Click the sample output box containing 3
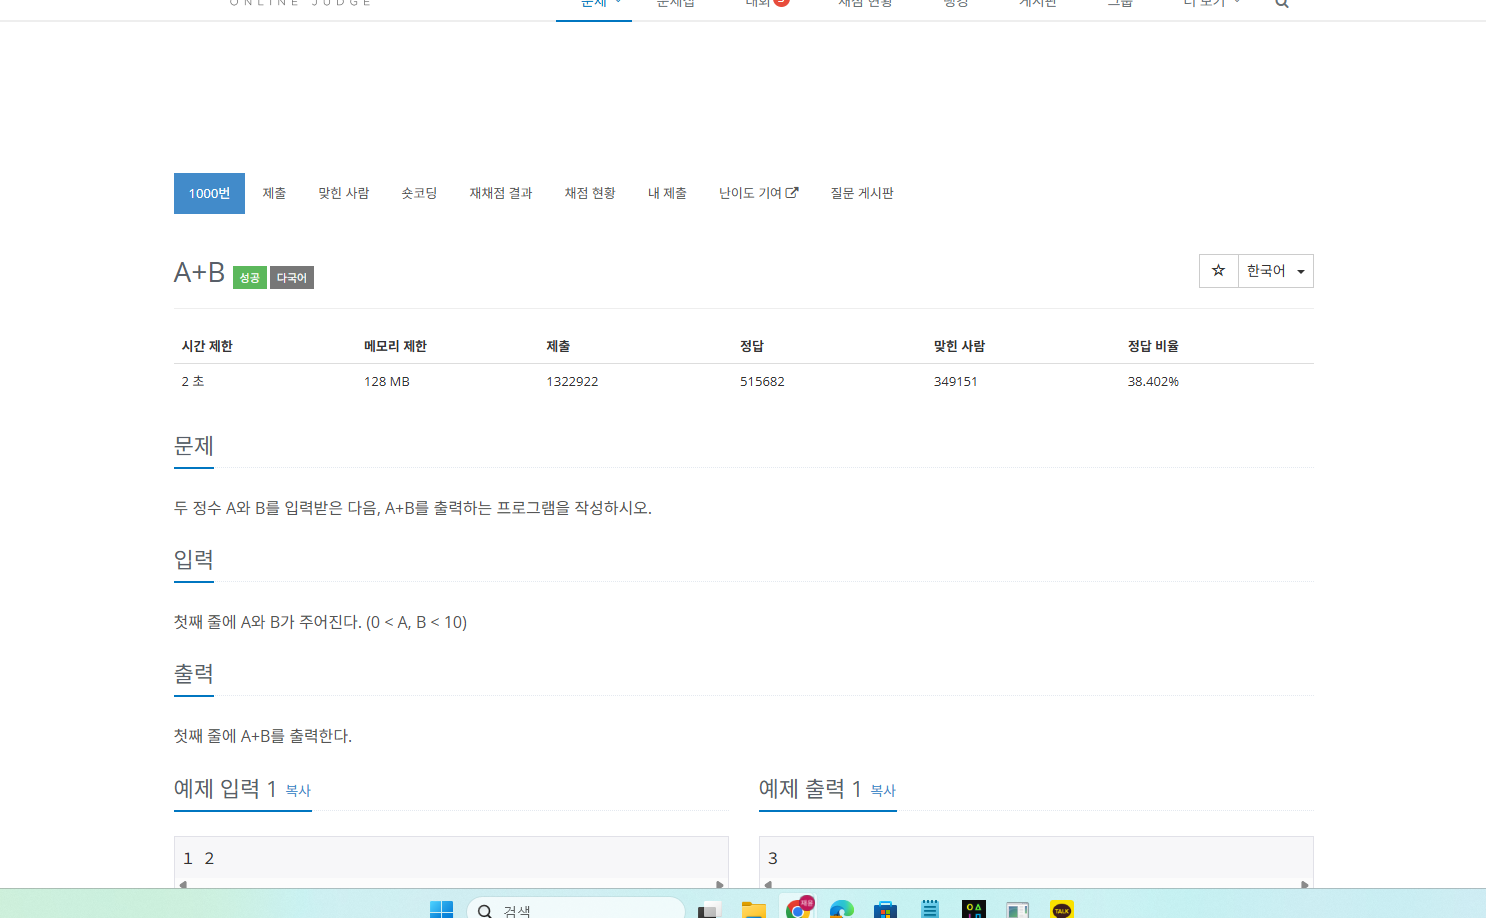Screen dimensions: 1486x918 1036,861
